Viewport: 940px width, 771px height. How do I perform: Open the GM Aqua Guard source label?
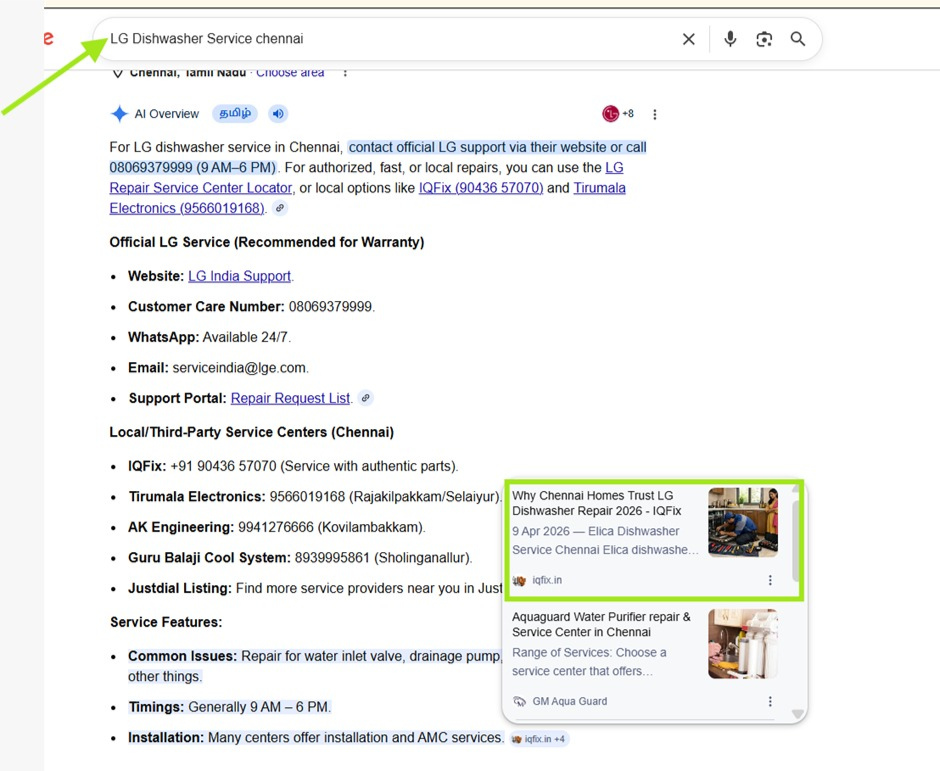click(561, 701)
